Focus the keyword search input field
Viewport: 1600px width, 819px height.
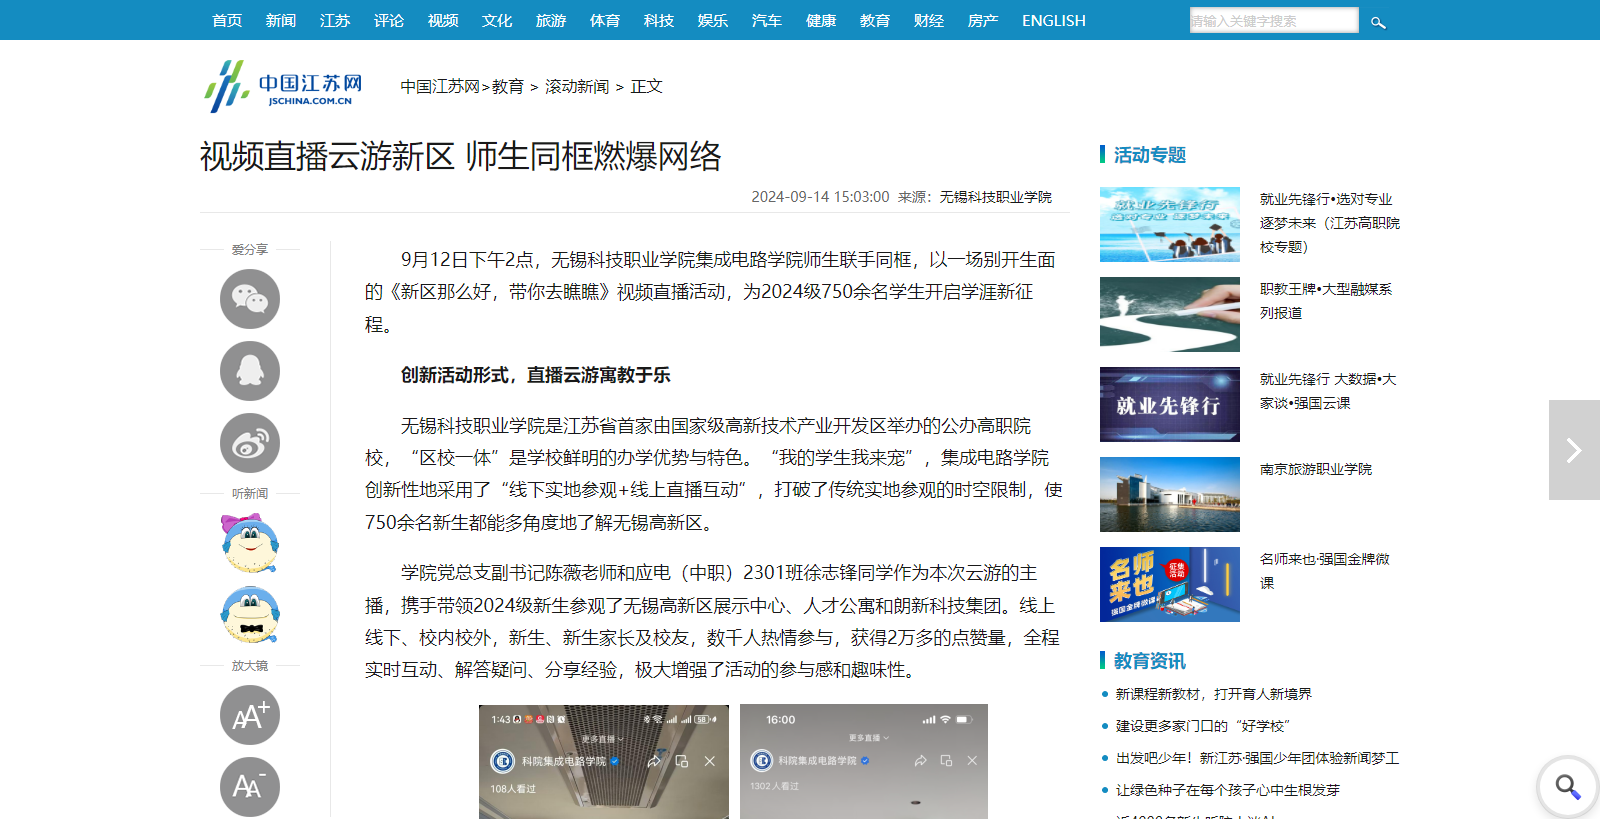click(x=1274, y=20)
